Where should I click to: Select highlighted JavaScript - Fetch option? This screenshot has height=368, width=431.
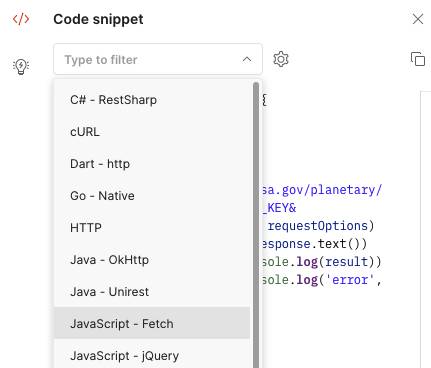pyautogui.click(x=152, y=323)
